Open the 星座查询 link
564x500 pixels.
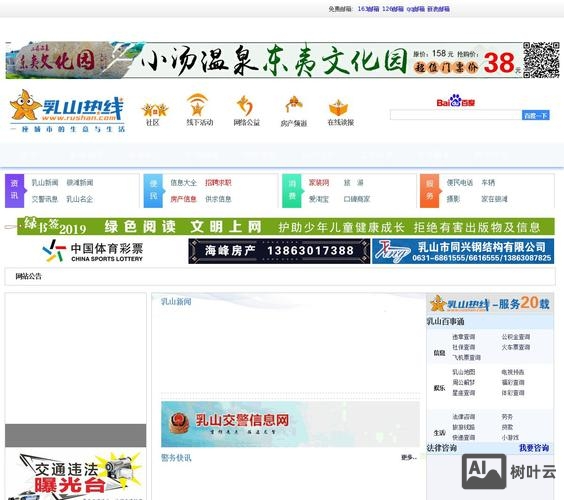(464, 393)
